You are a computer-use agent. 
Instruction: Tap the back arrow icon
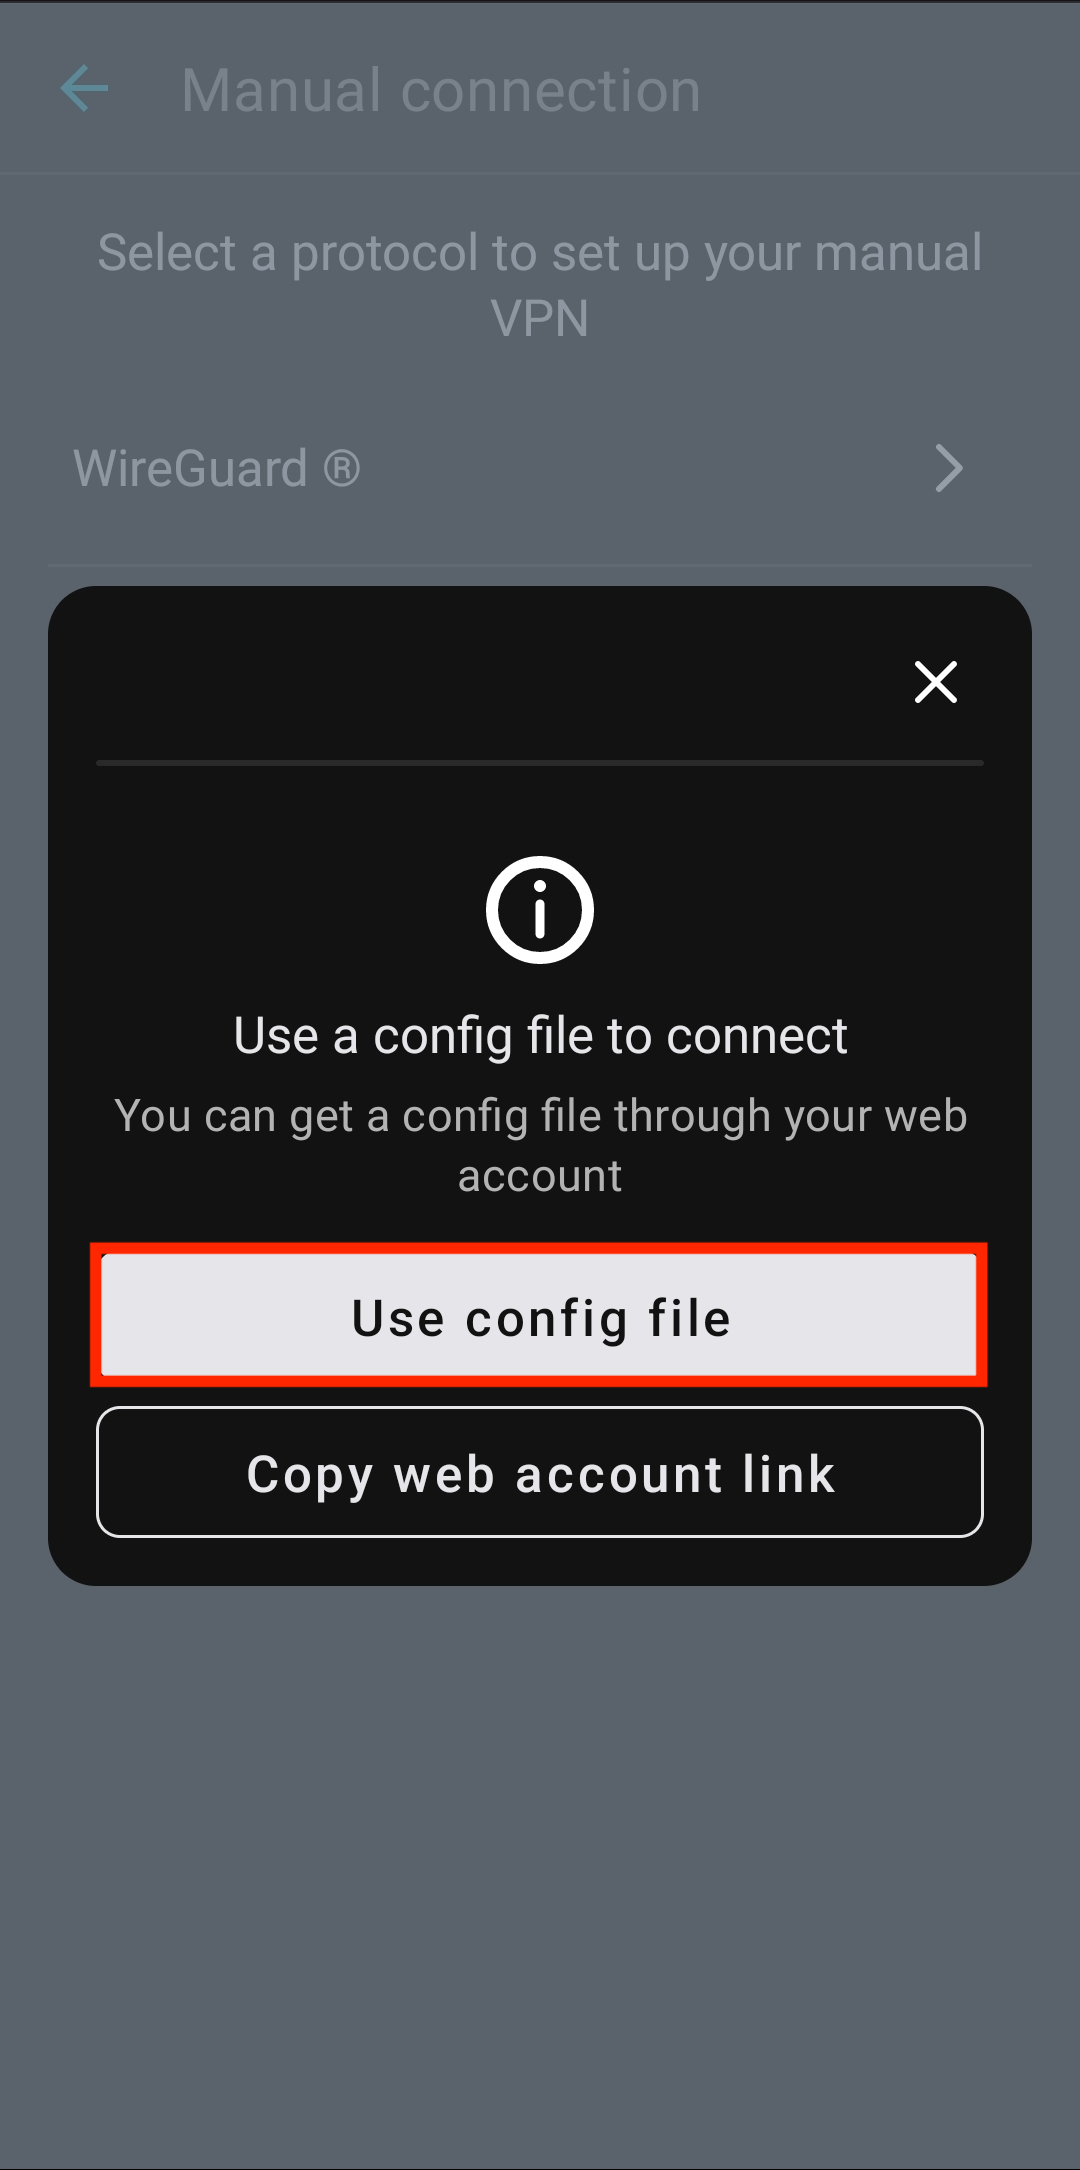click(84, 89)
